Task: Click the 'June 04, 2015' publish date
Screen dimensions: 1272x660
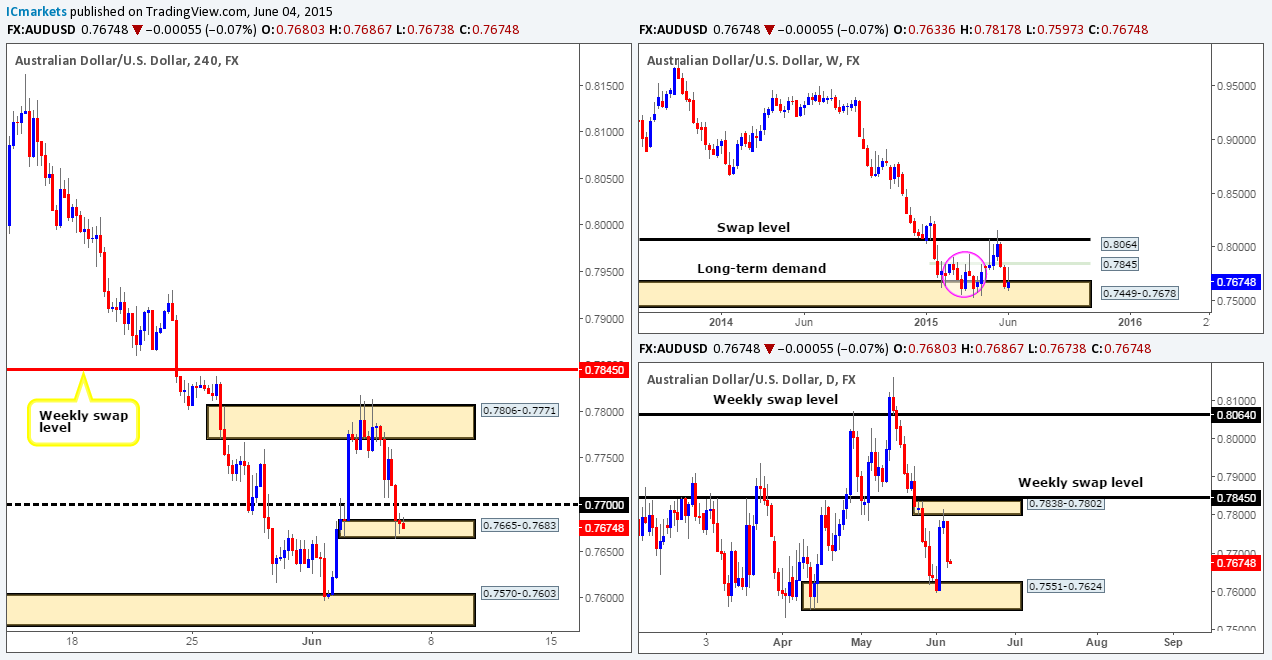Action: coord(294,12)
